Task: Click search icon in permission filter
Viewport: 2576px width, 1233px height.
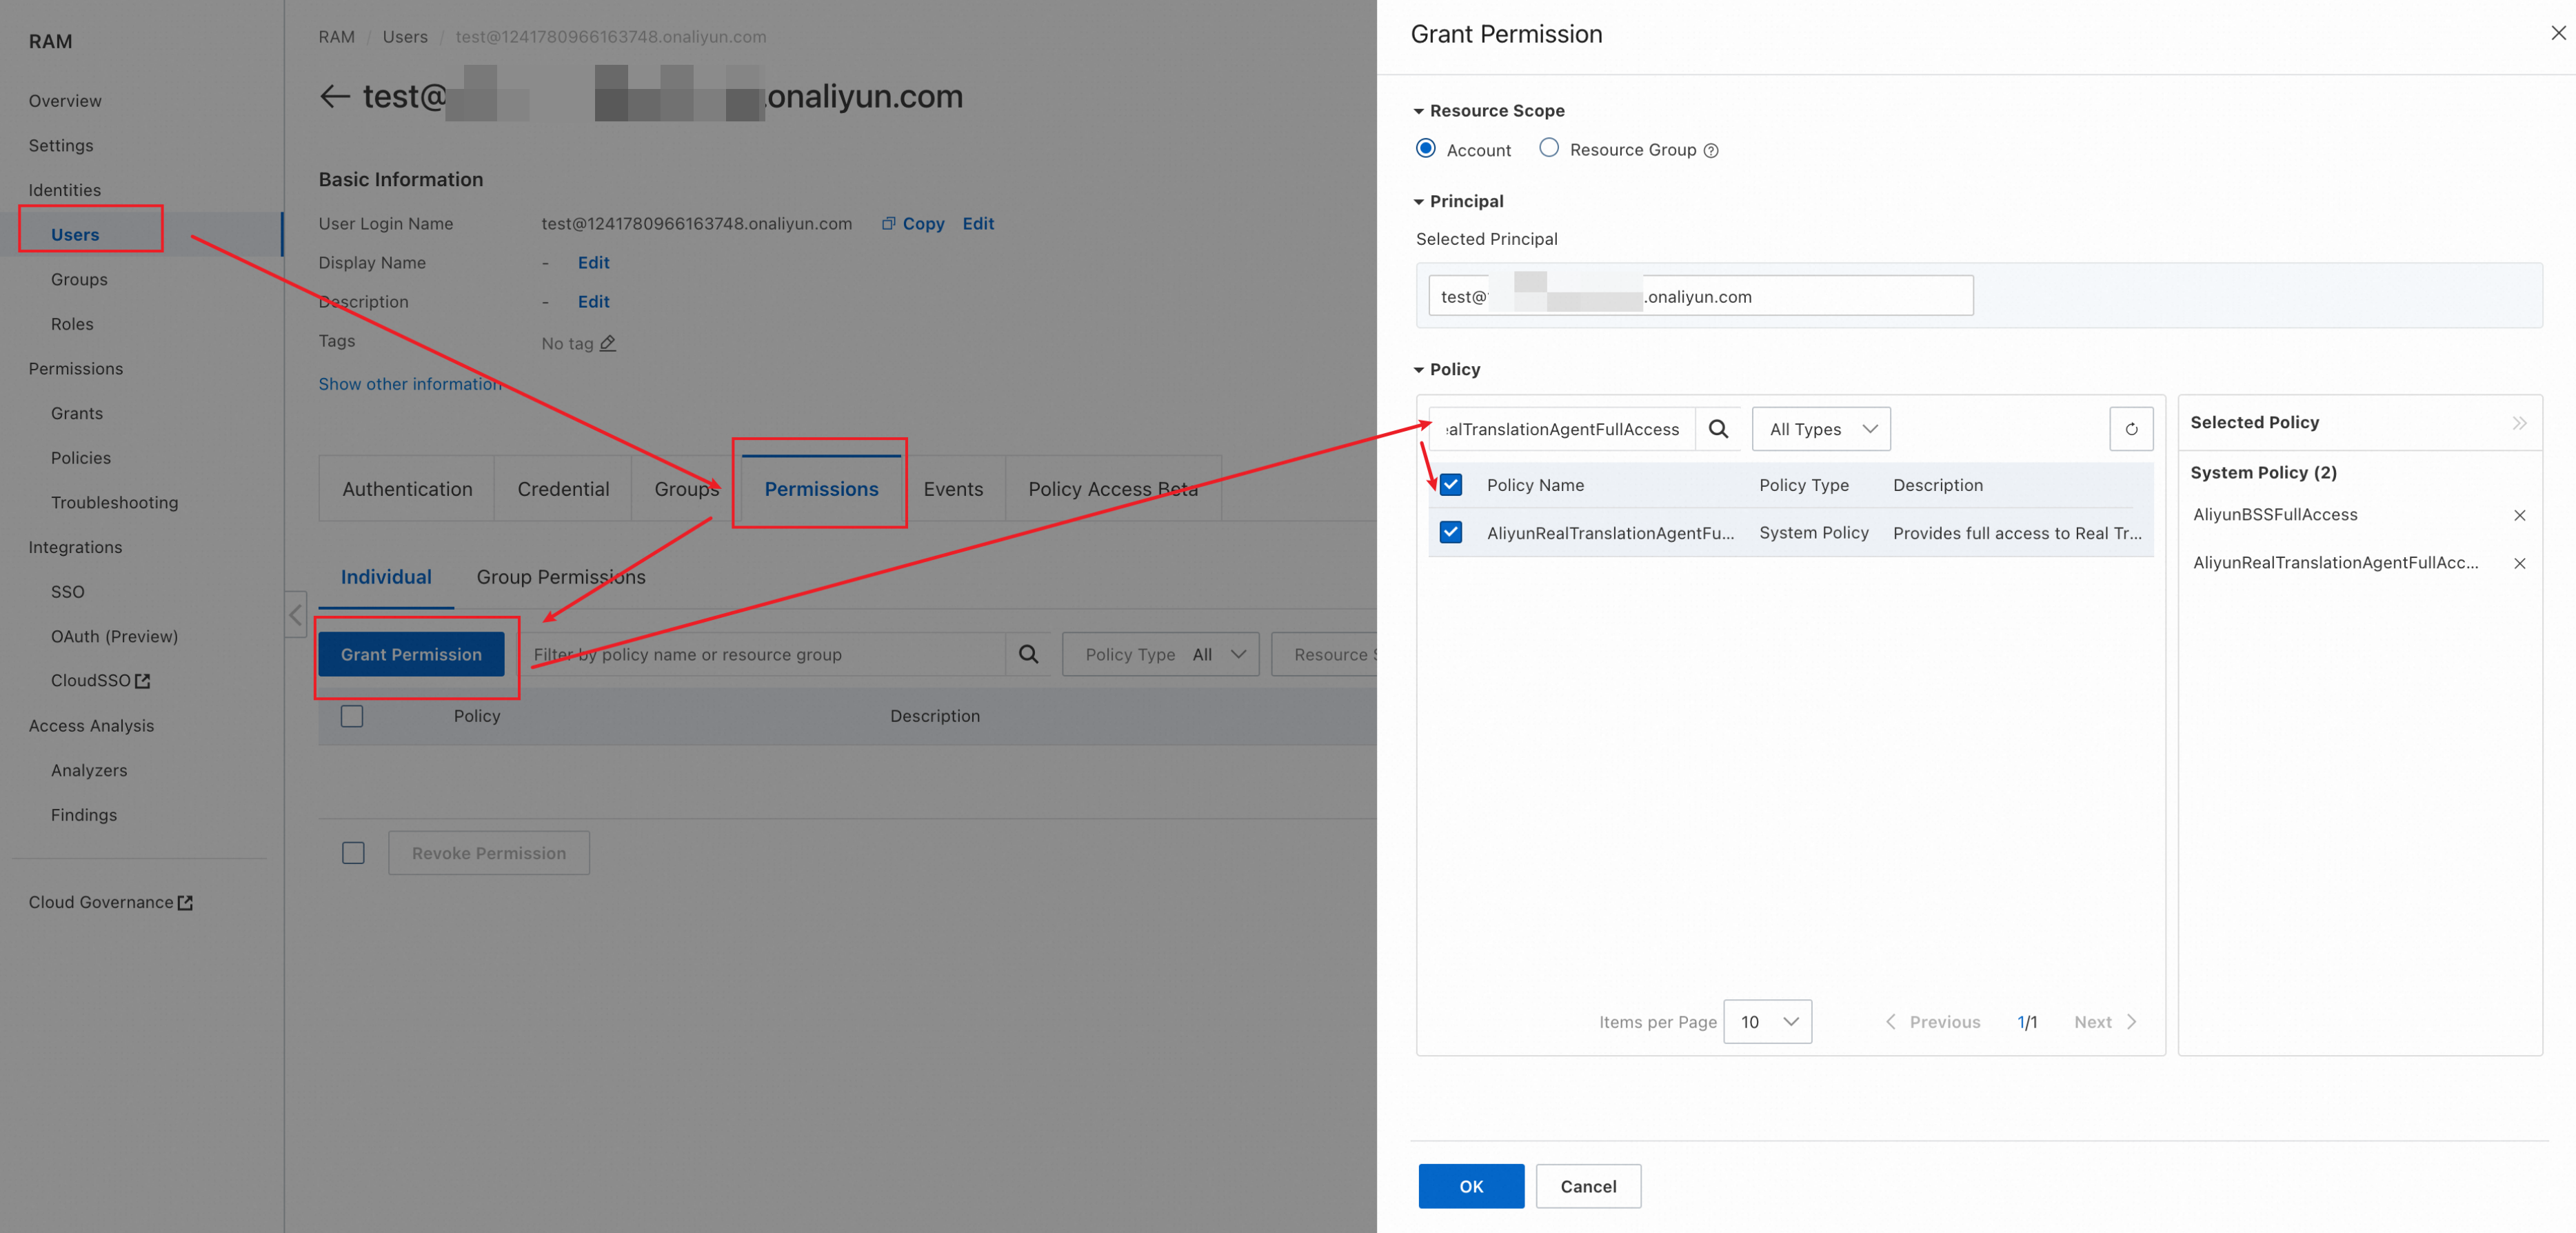Action: tap(1028, 654)
